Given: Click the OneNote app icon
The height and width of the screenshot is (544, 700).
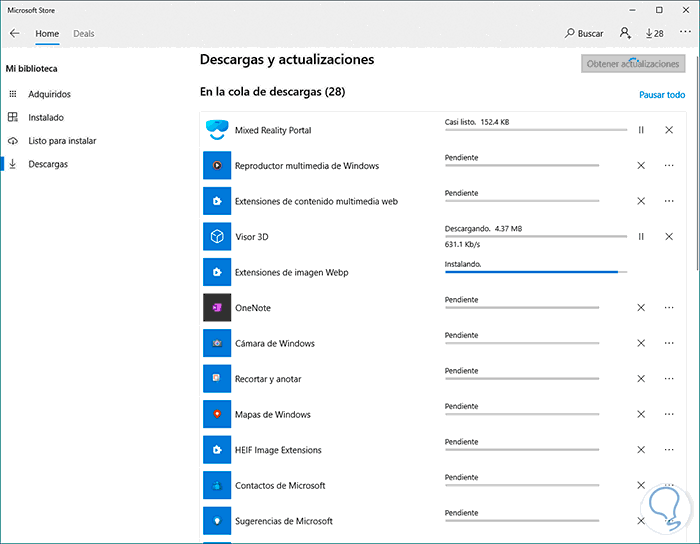Looking at the screenshot, I should 217,308.
